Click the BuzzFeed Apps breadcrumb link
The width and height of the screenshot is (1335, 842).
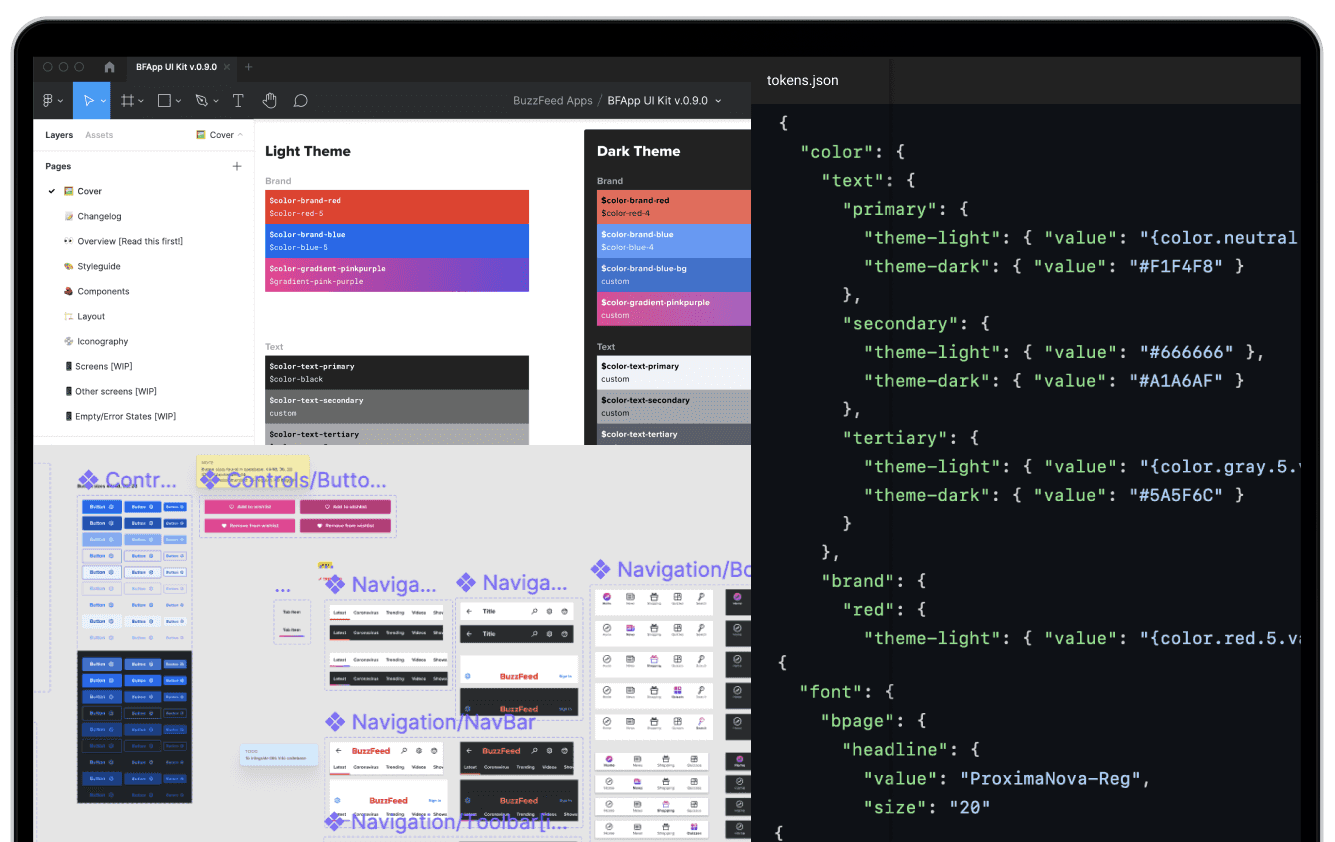pyautogui.click(x=552, y=101)
